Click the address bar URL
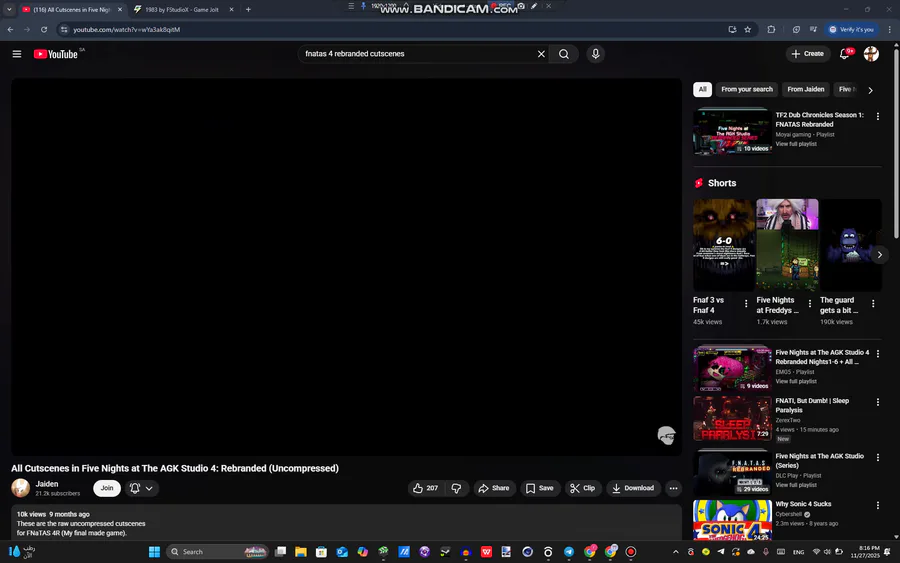Viewport: 900px width, 563px height. click(126, 29)
